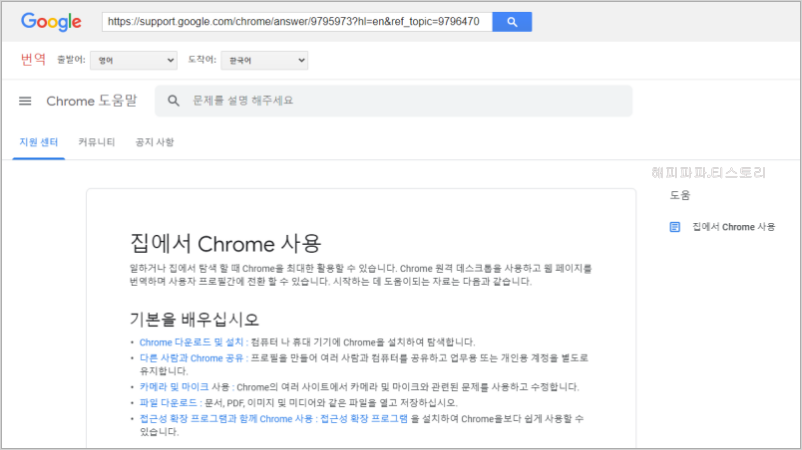Open 접근성 확장 프로그램과 함께 Chrome 사용 link
The image size is (802, 450).
click(x=226, y=419)
